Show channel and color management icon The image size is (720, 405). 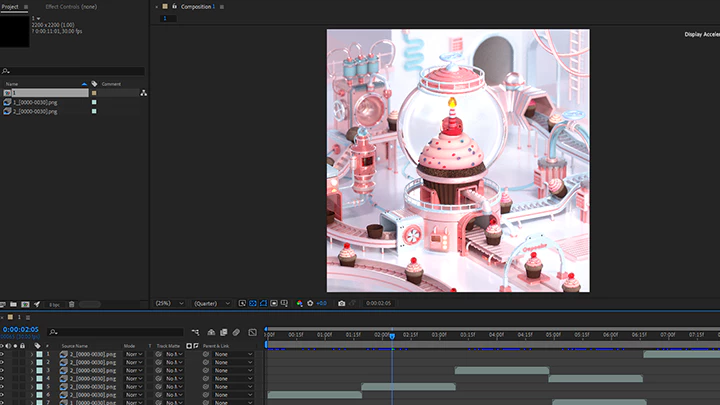[299, 303]
